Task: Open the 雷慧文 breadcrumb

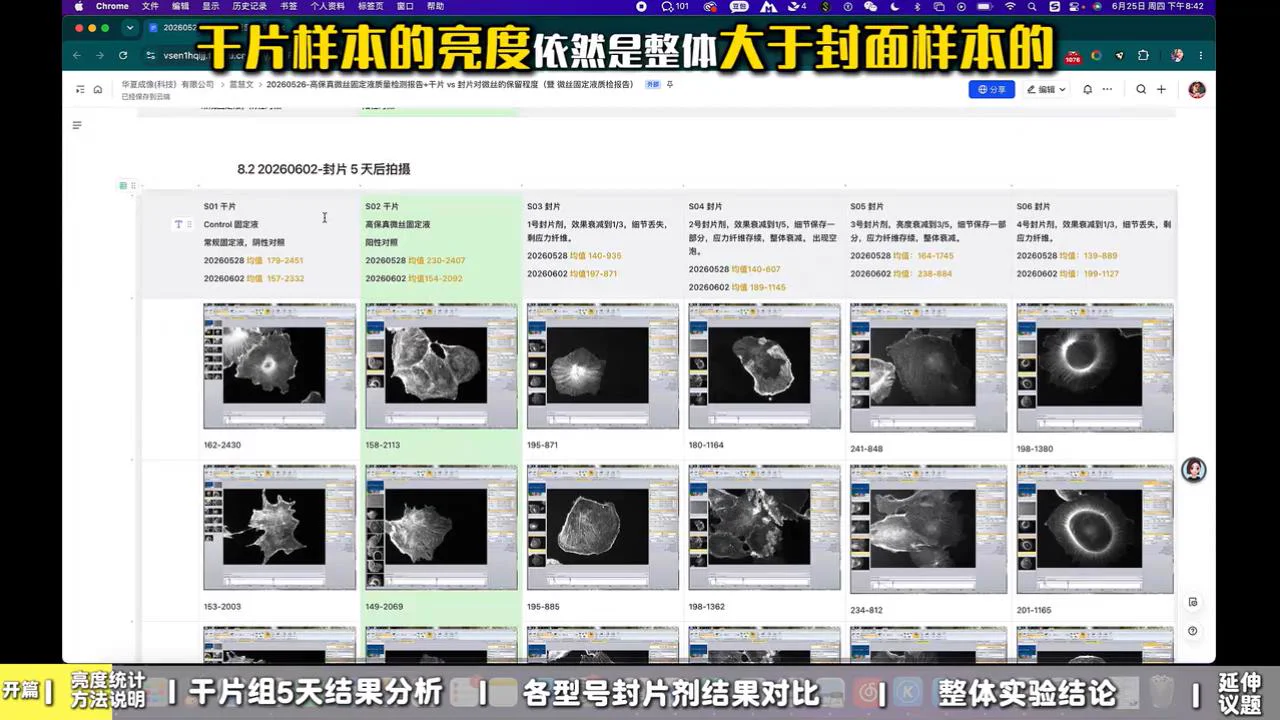Action: pos(241,85)
